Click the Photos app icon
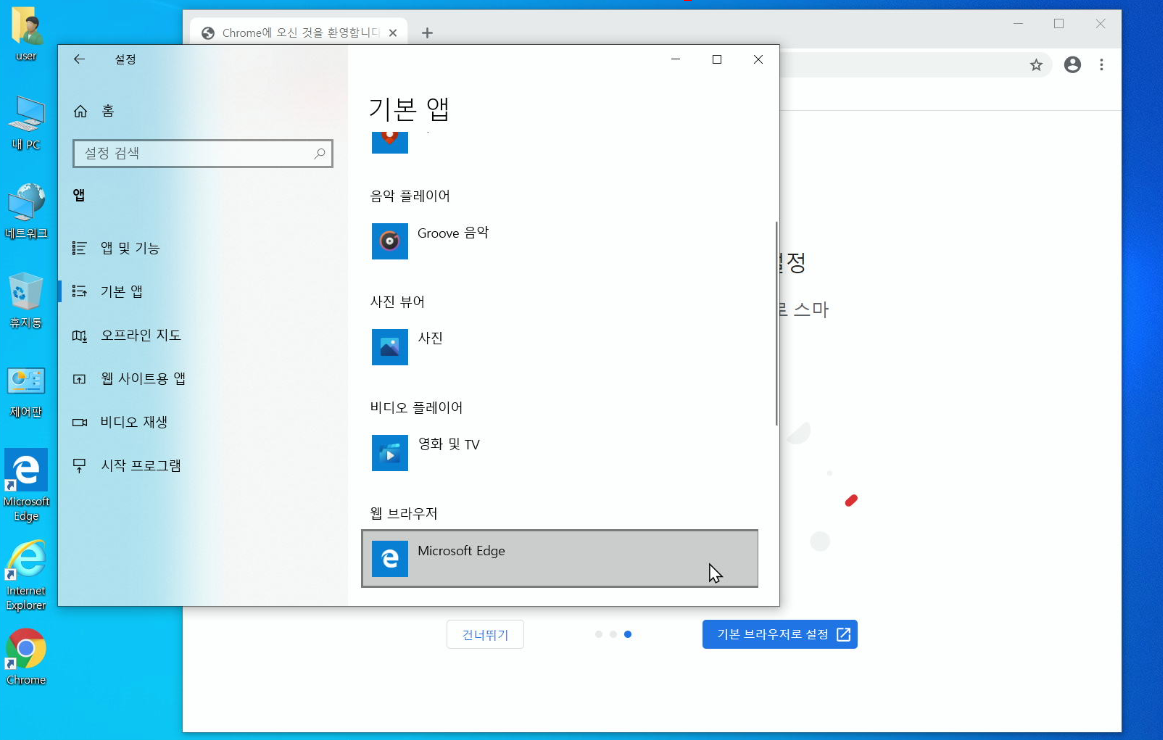This screenshot has height=740, width=1163. 389,347
